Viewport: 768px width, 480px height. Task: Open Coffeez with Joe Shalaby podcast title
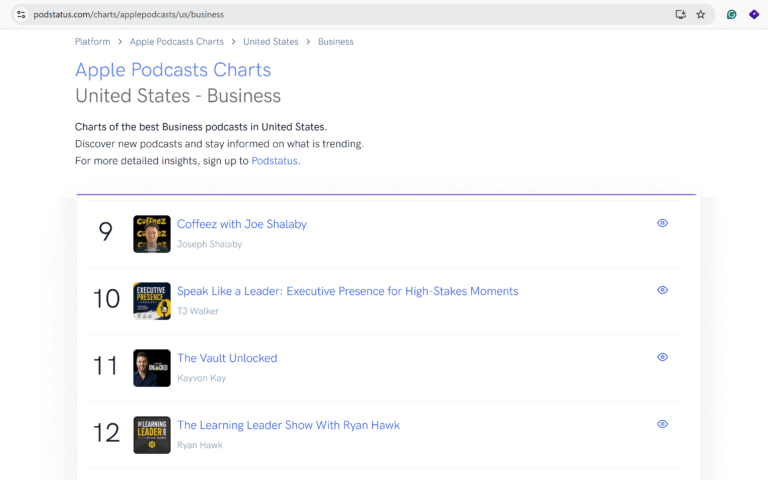tap(242, 224)
